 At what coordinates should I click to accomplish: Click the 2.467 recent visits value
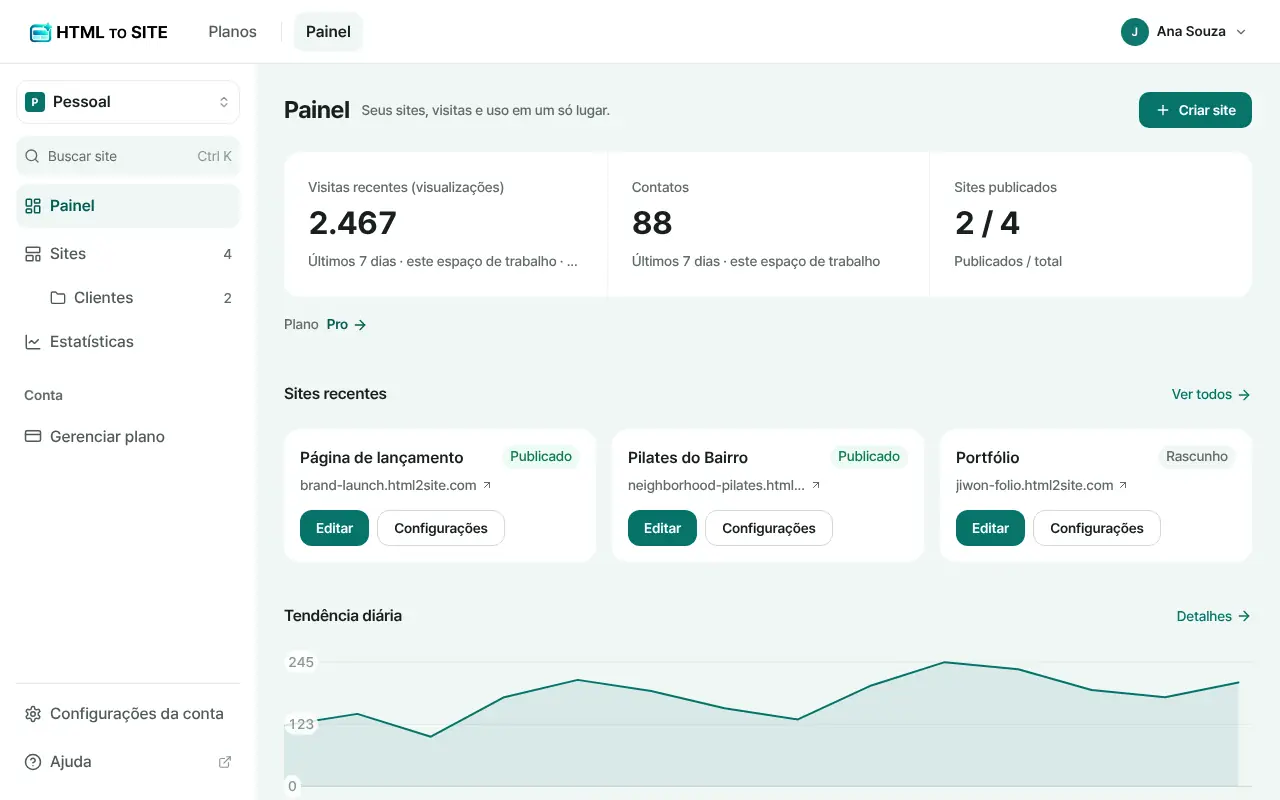[x=352, y=222]
